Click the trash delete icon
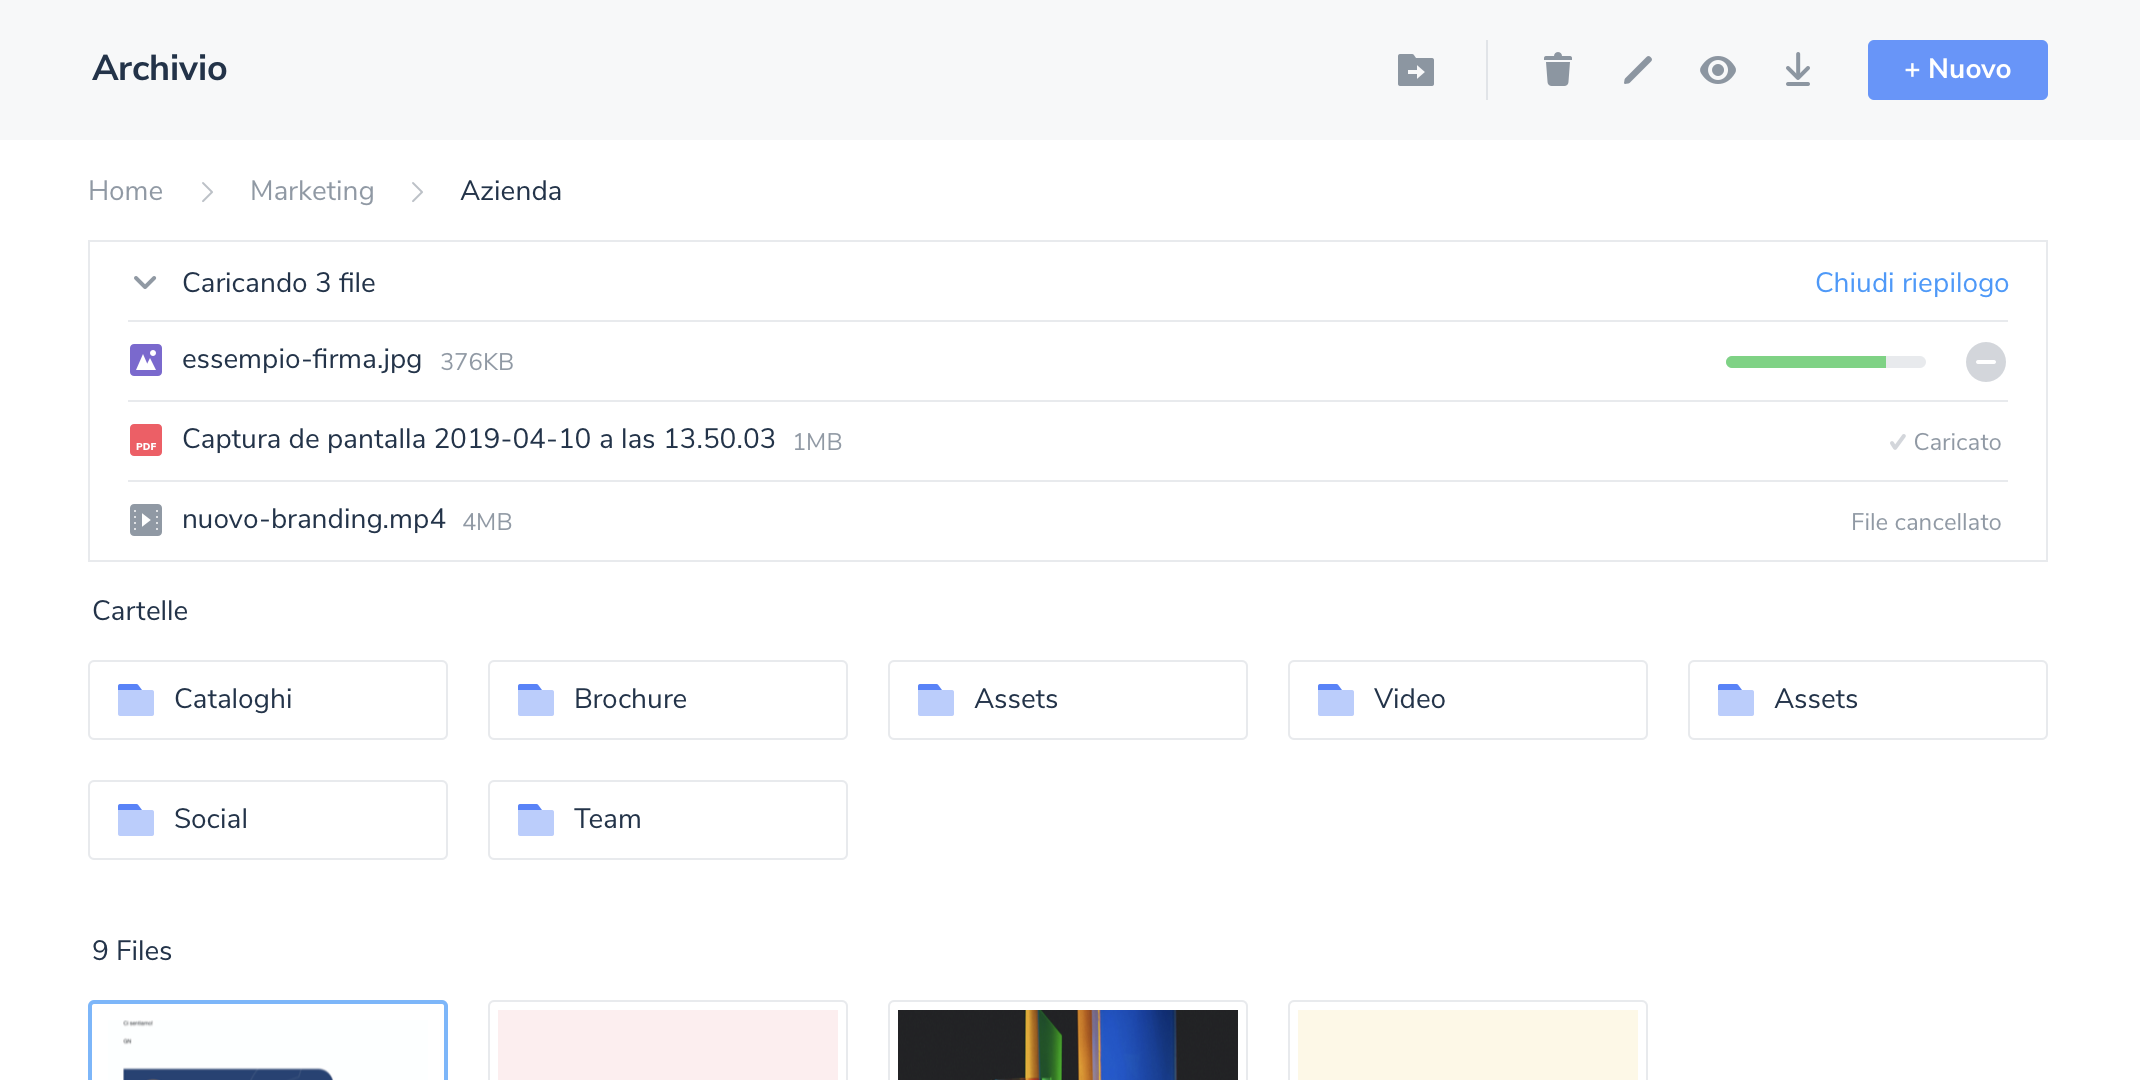2140x1080 pixels. (x=1557, y=70)
